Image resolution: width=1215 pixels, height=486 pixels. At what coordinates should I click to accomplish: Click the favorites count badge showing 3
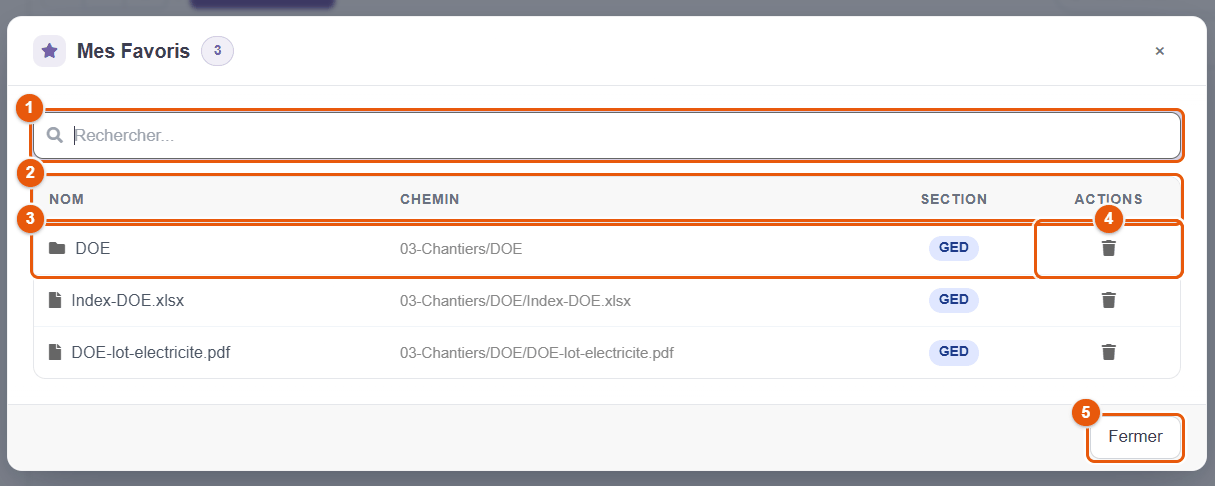pos(217,51)
